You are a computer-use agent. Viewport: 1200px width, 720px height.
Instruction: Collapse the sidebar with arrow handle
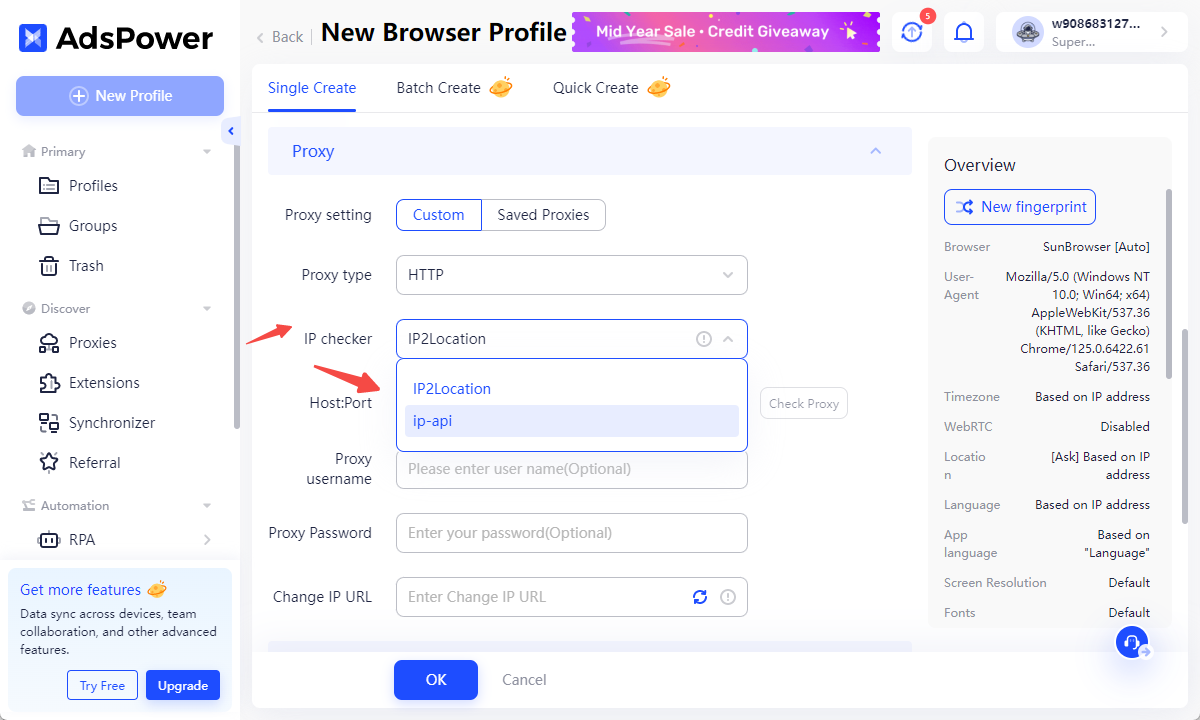[x=231, y=131]
